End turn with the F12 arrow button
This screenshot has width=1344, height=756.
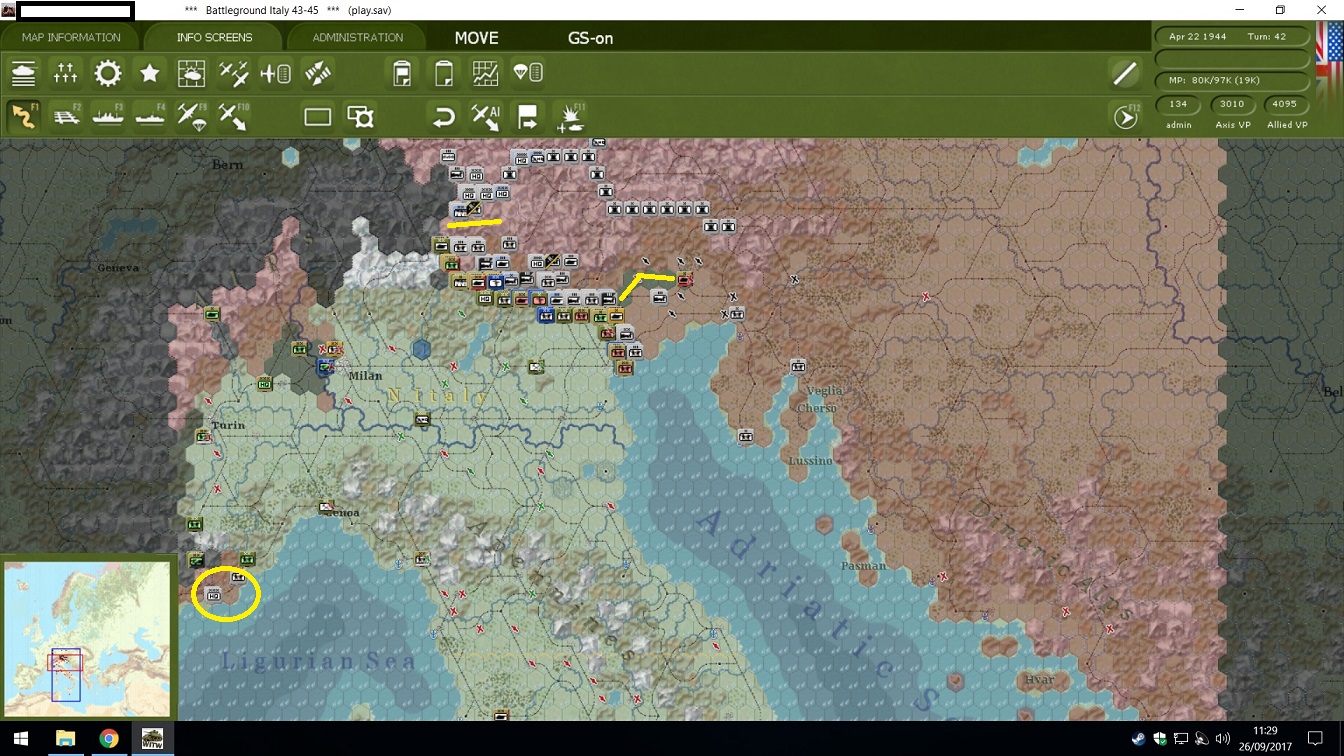point(1126,117)
